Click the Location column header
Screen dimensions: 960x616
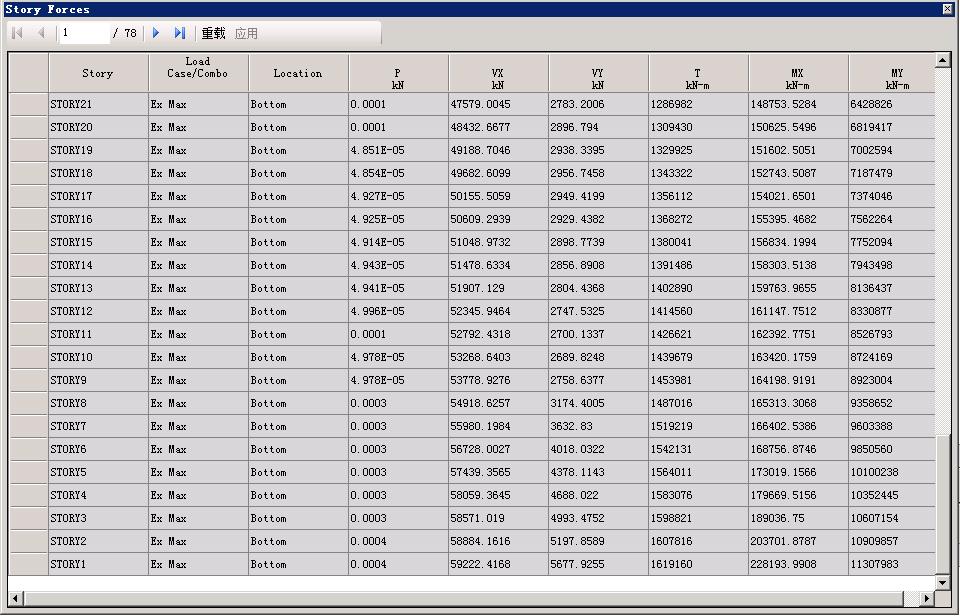point(298,73)
